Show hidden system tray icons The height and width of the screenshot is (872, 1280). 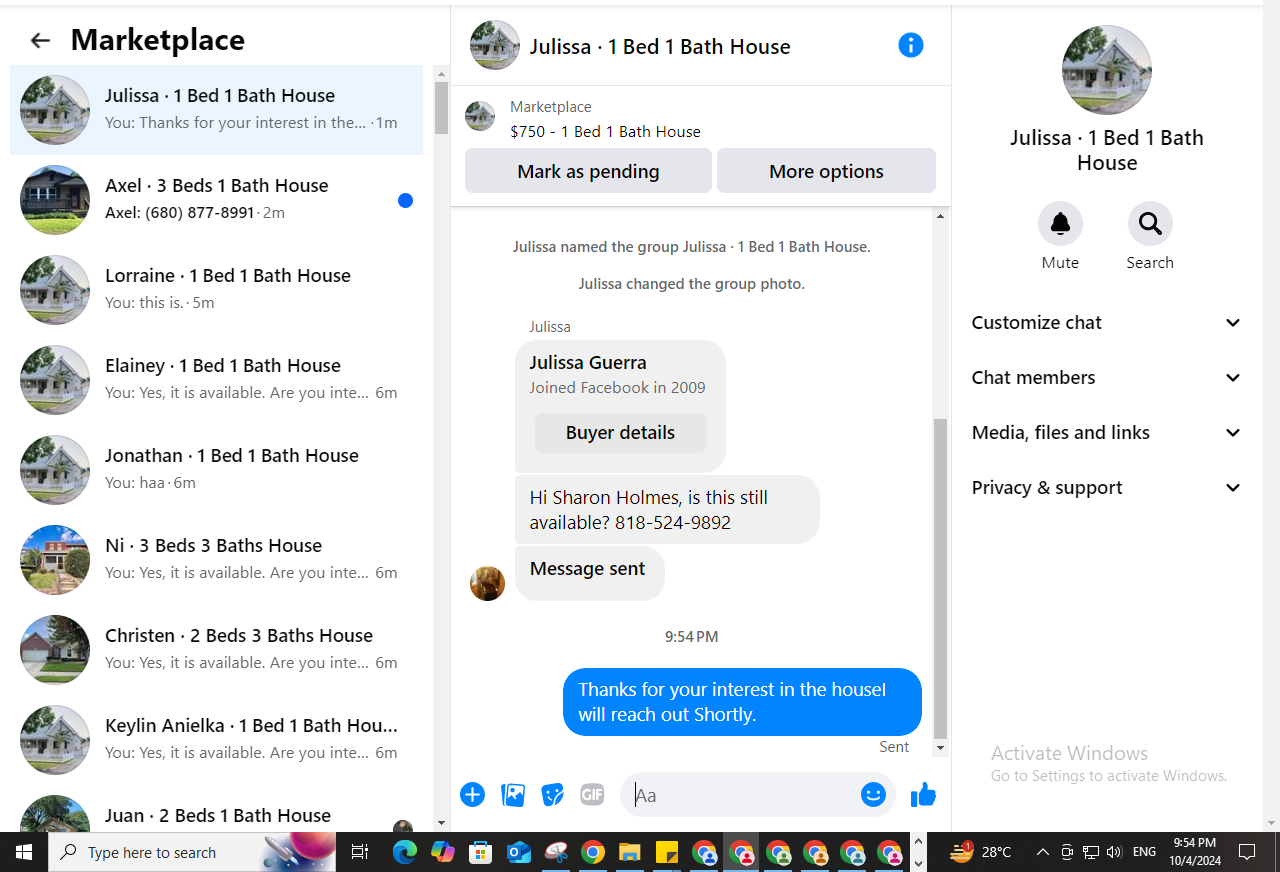click(1042, 852)
